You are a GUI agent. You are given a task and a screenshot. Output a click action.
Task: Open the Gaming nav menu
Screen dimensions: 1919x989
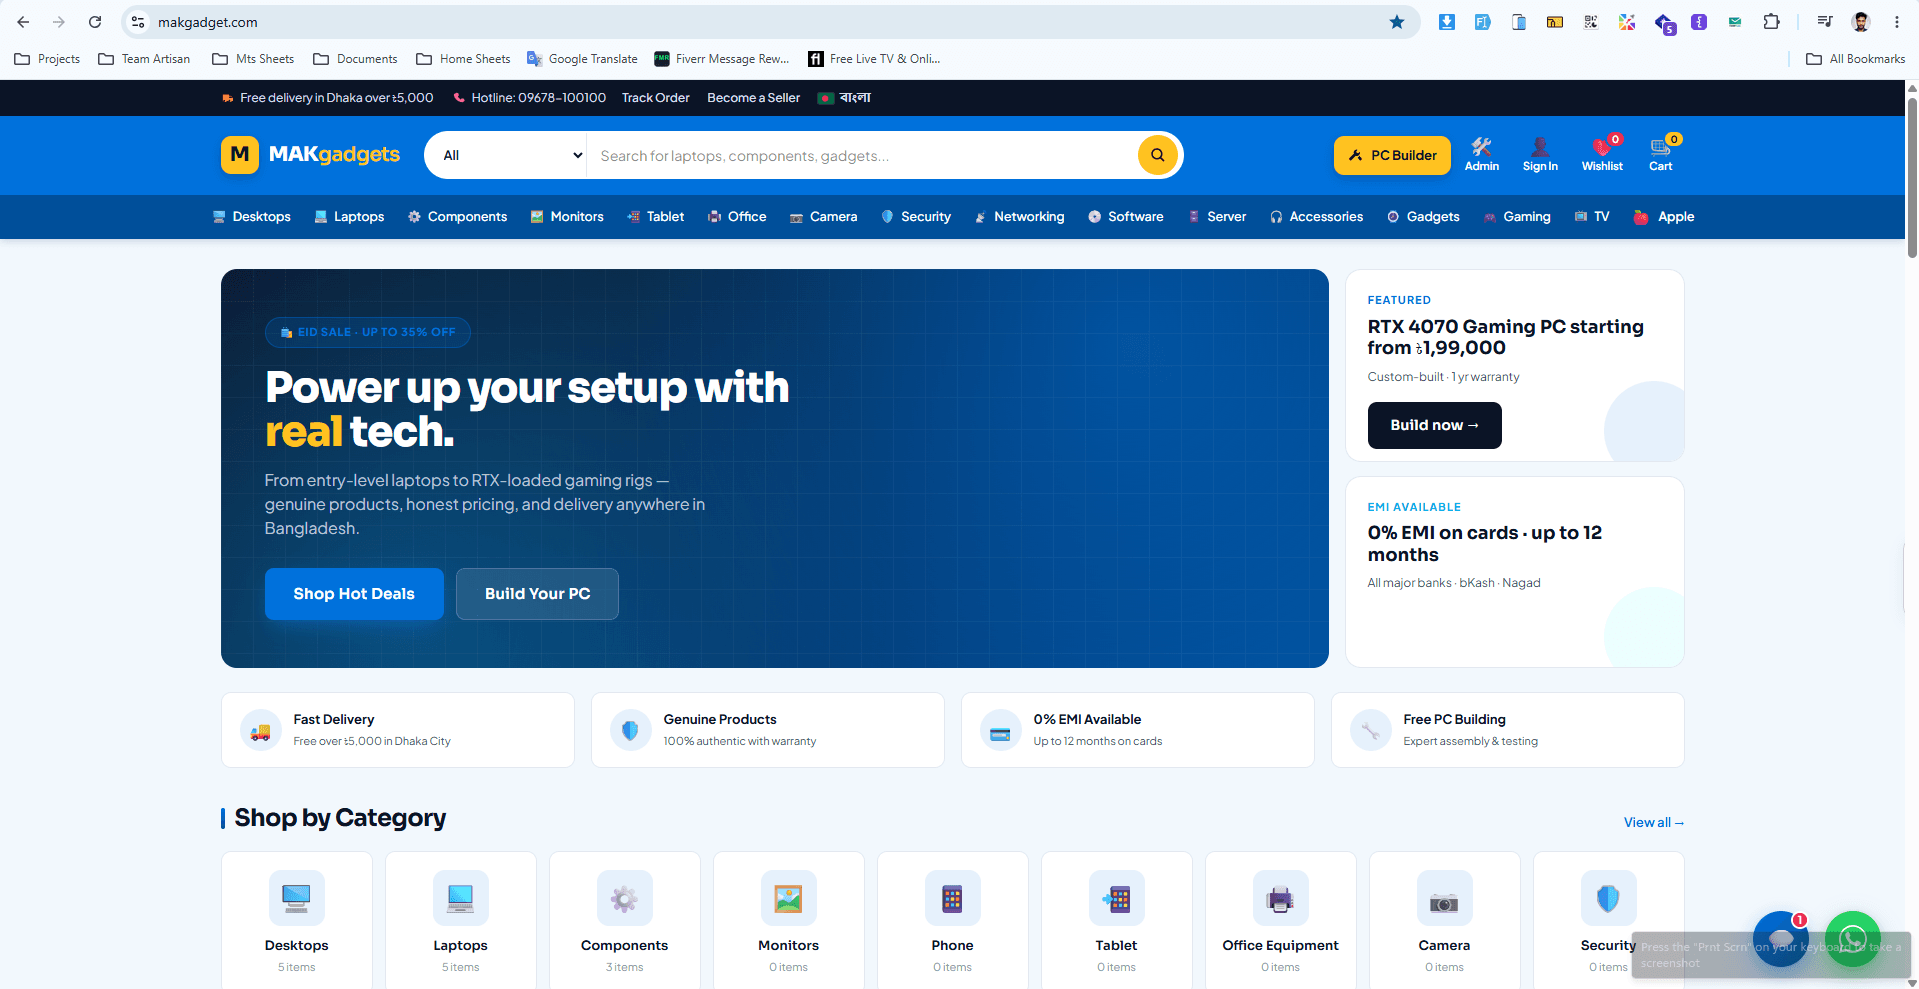click(1517, 217)
